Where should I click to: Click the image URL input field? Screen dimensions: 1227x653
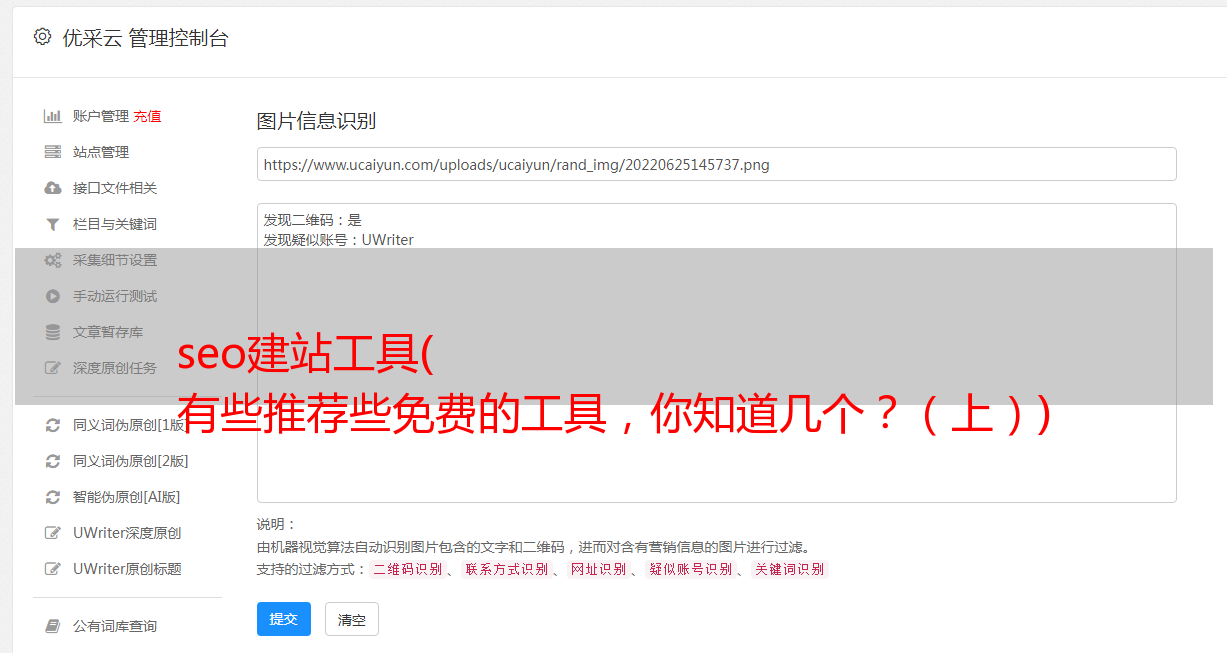[716, 164]
